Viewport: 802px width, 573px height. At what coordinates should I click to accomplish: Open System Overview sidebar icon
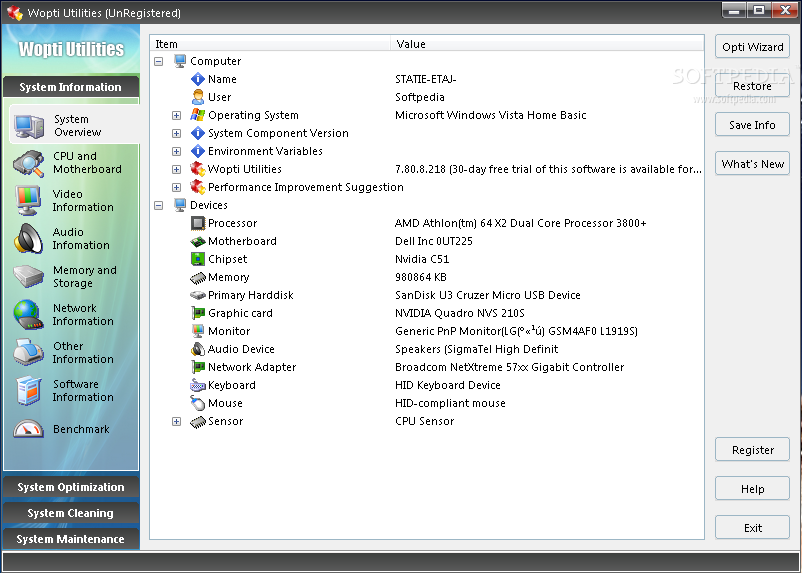coord(29,126)
